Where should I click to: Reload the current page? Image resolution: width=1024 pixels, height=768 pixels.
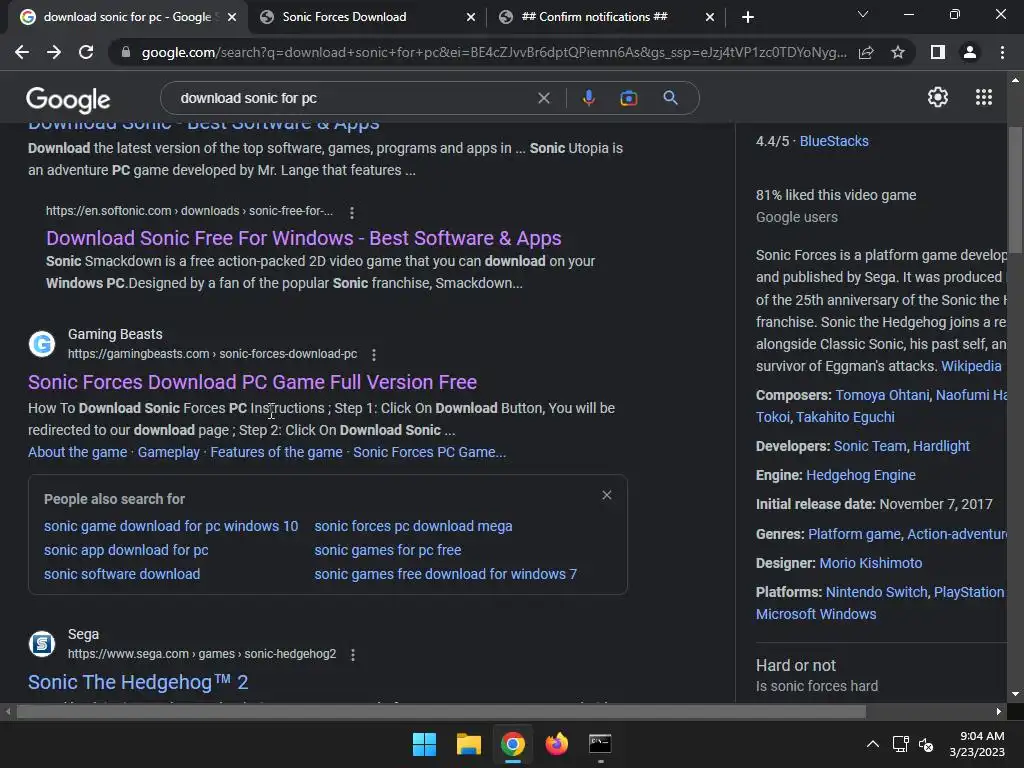click(86, 52)
